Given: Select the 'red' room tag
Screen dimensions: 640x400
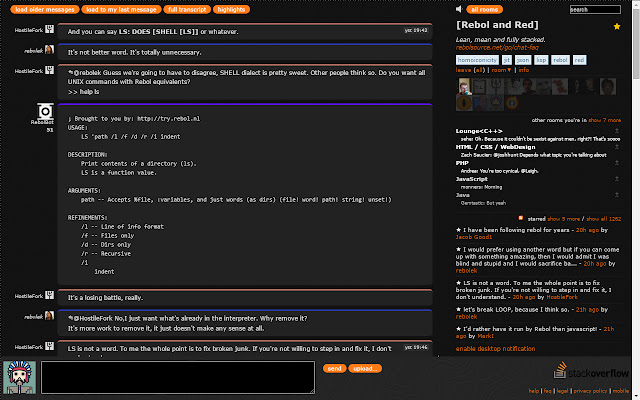Looking at the screenshot, I should pos(579,60).
